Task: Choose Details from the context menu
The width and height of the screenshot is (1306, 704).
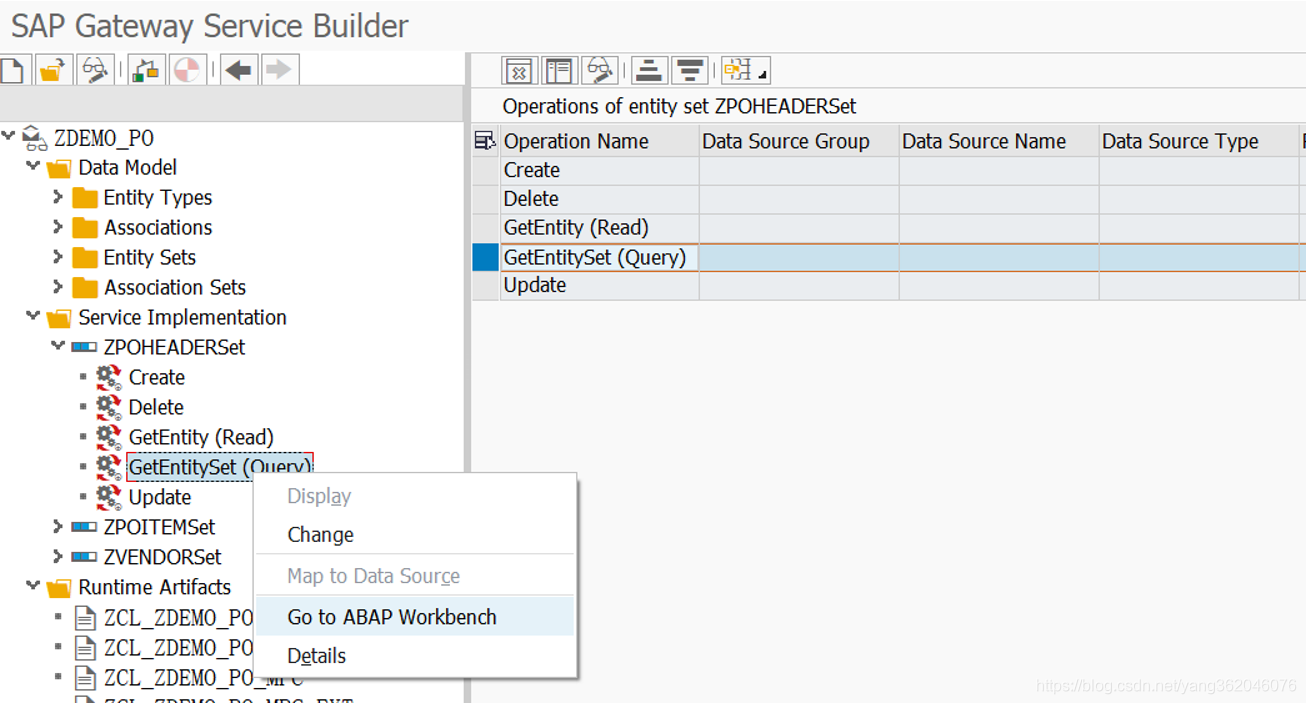Action: point(416,656)
